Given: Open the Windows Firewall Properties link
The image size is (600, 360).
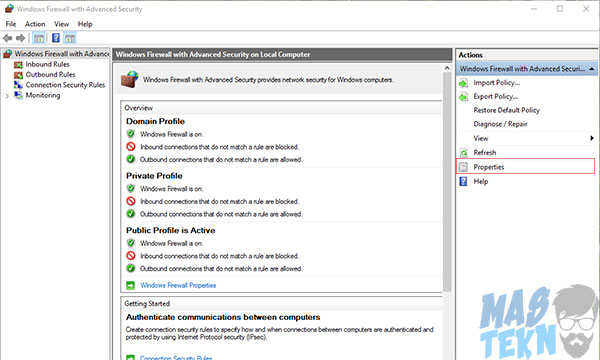Looking at the screenshot, I should coord(178,285).
